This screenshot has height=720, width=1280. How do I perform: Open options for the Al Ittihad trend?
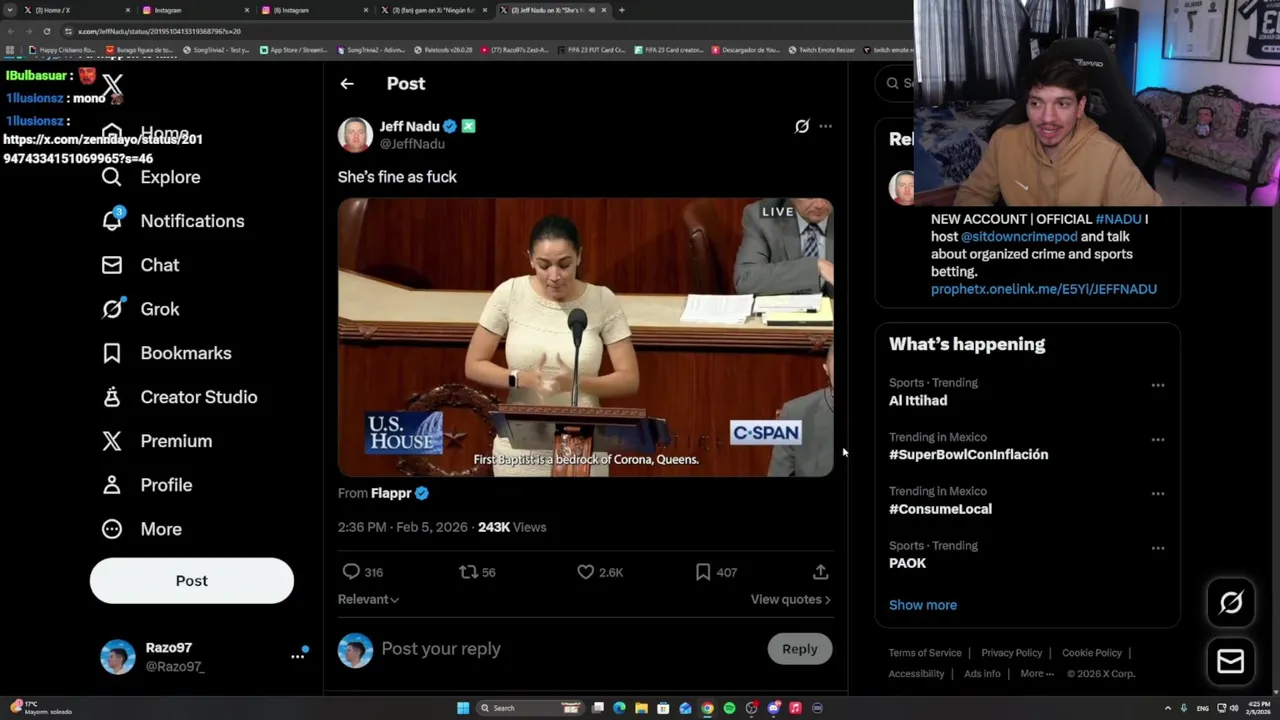[1158, 385]
